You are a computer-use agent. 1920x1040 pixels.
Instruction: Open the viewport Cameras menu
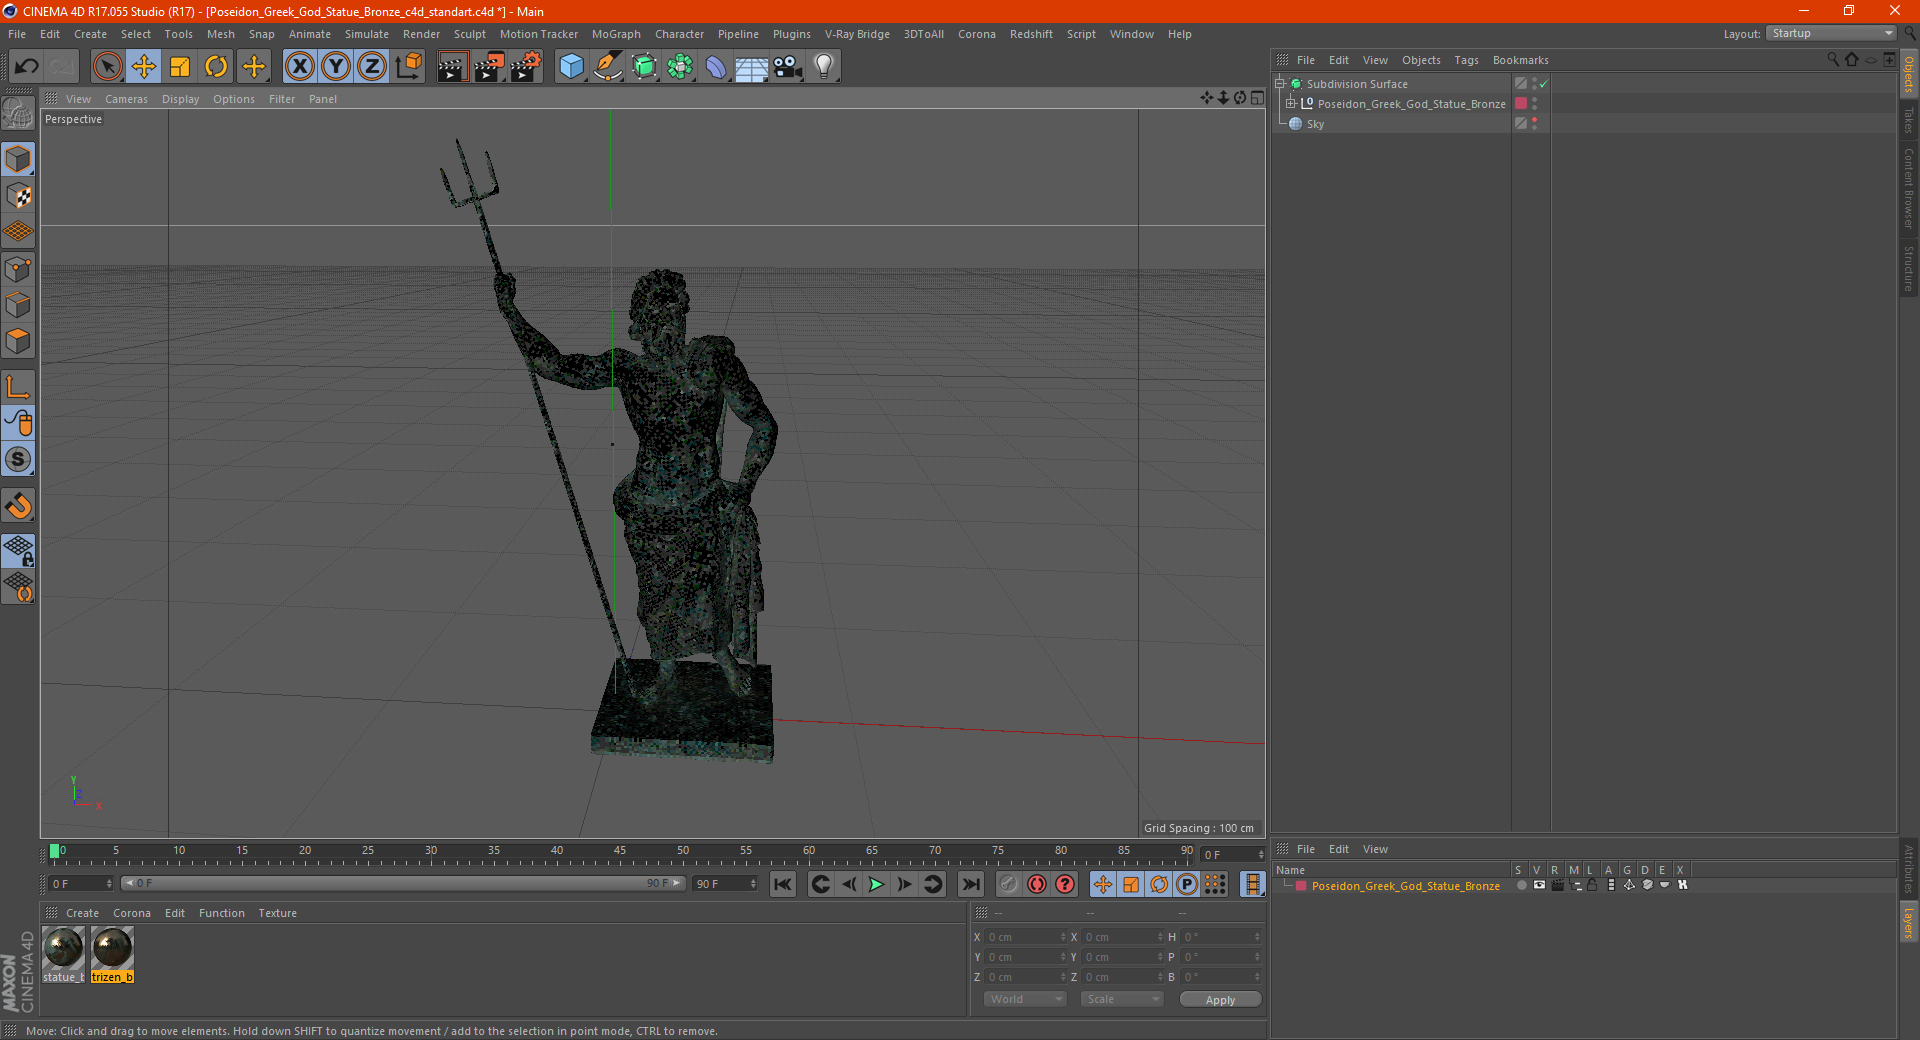126,99
